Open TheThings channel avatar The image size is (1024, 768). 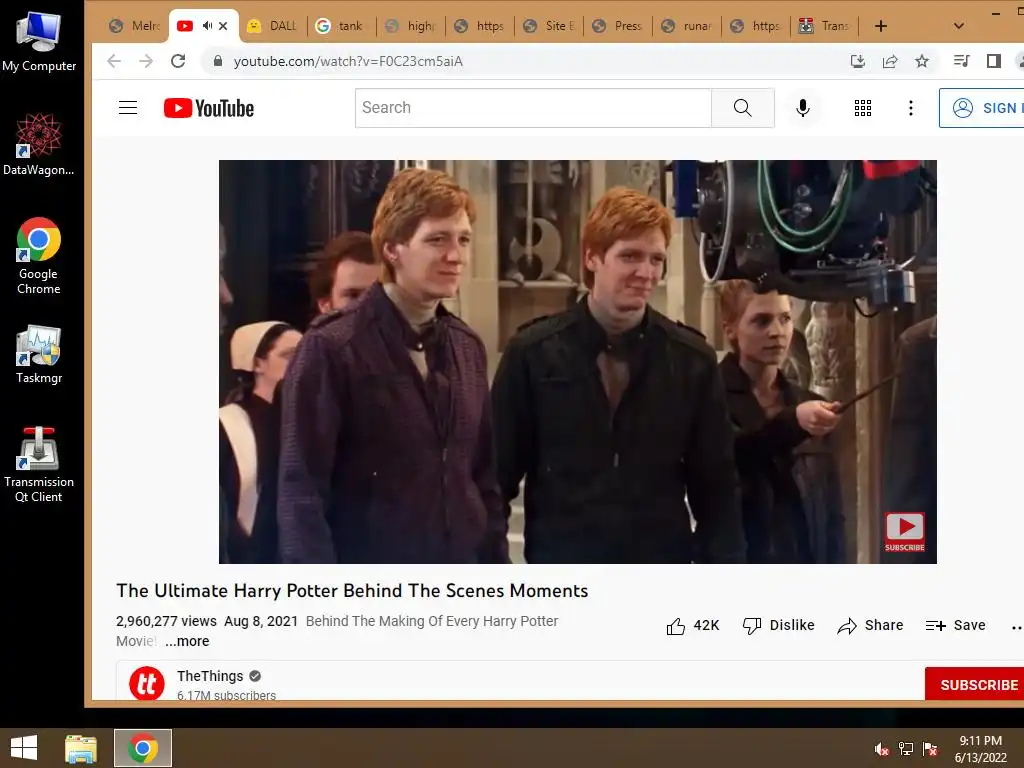(146, 683)
